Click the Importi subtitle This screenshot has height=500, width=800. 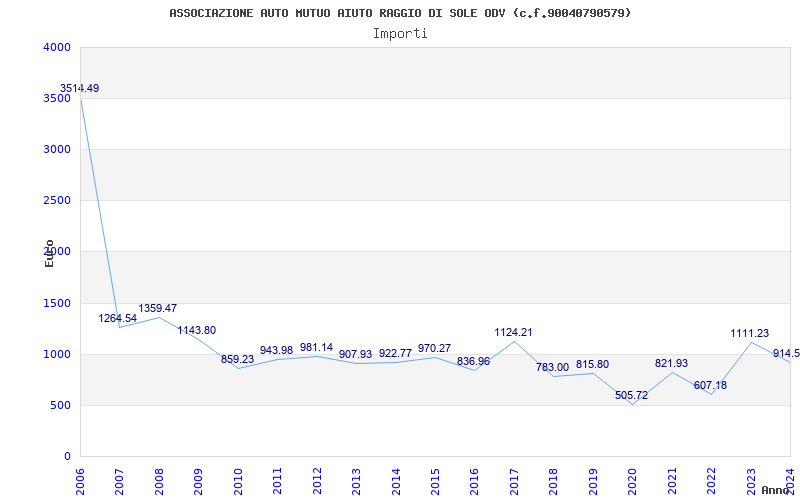(x=400, y=33)
